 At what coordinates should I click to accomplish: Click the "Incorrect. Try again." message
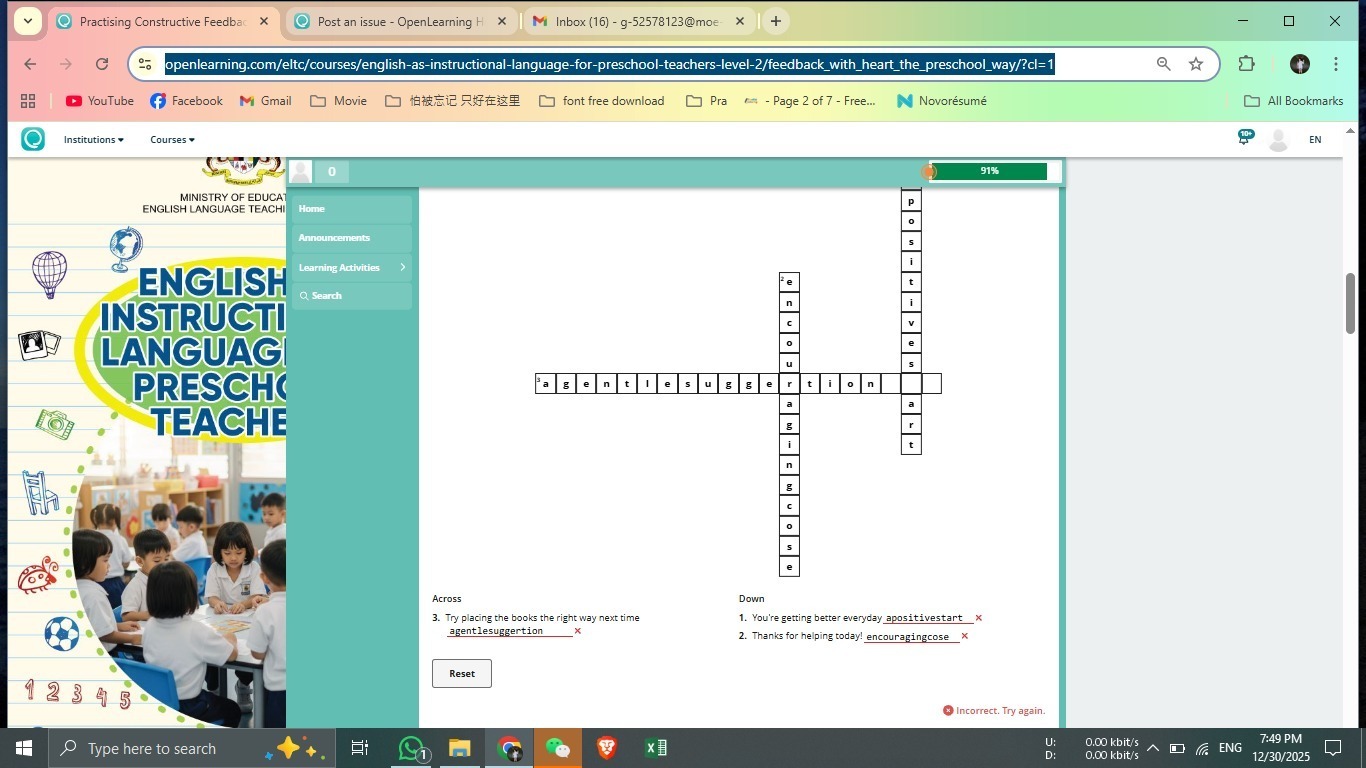coord(994,711)
